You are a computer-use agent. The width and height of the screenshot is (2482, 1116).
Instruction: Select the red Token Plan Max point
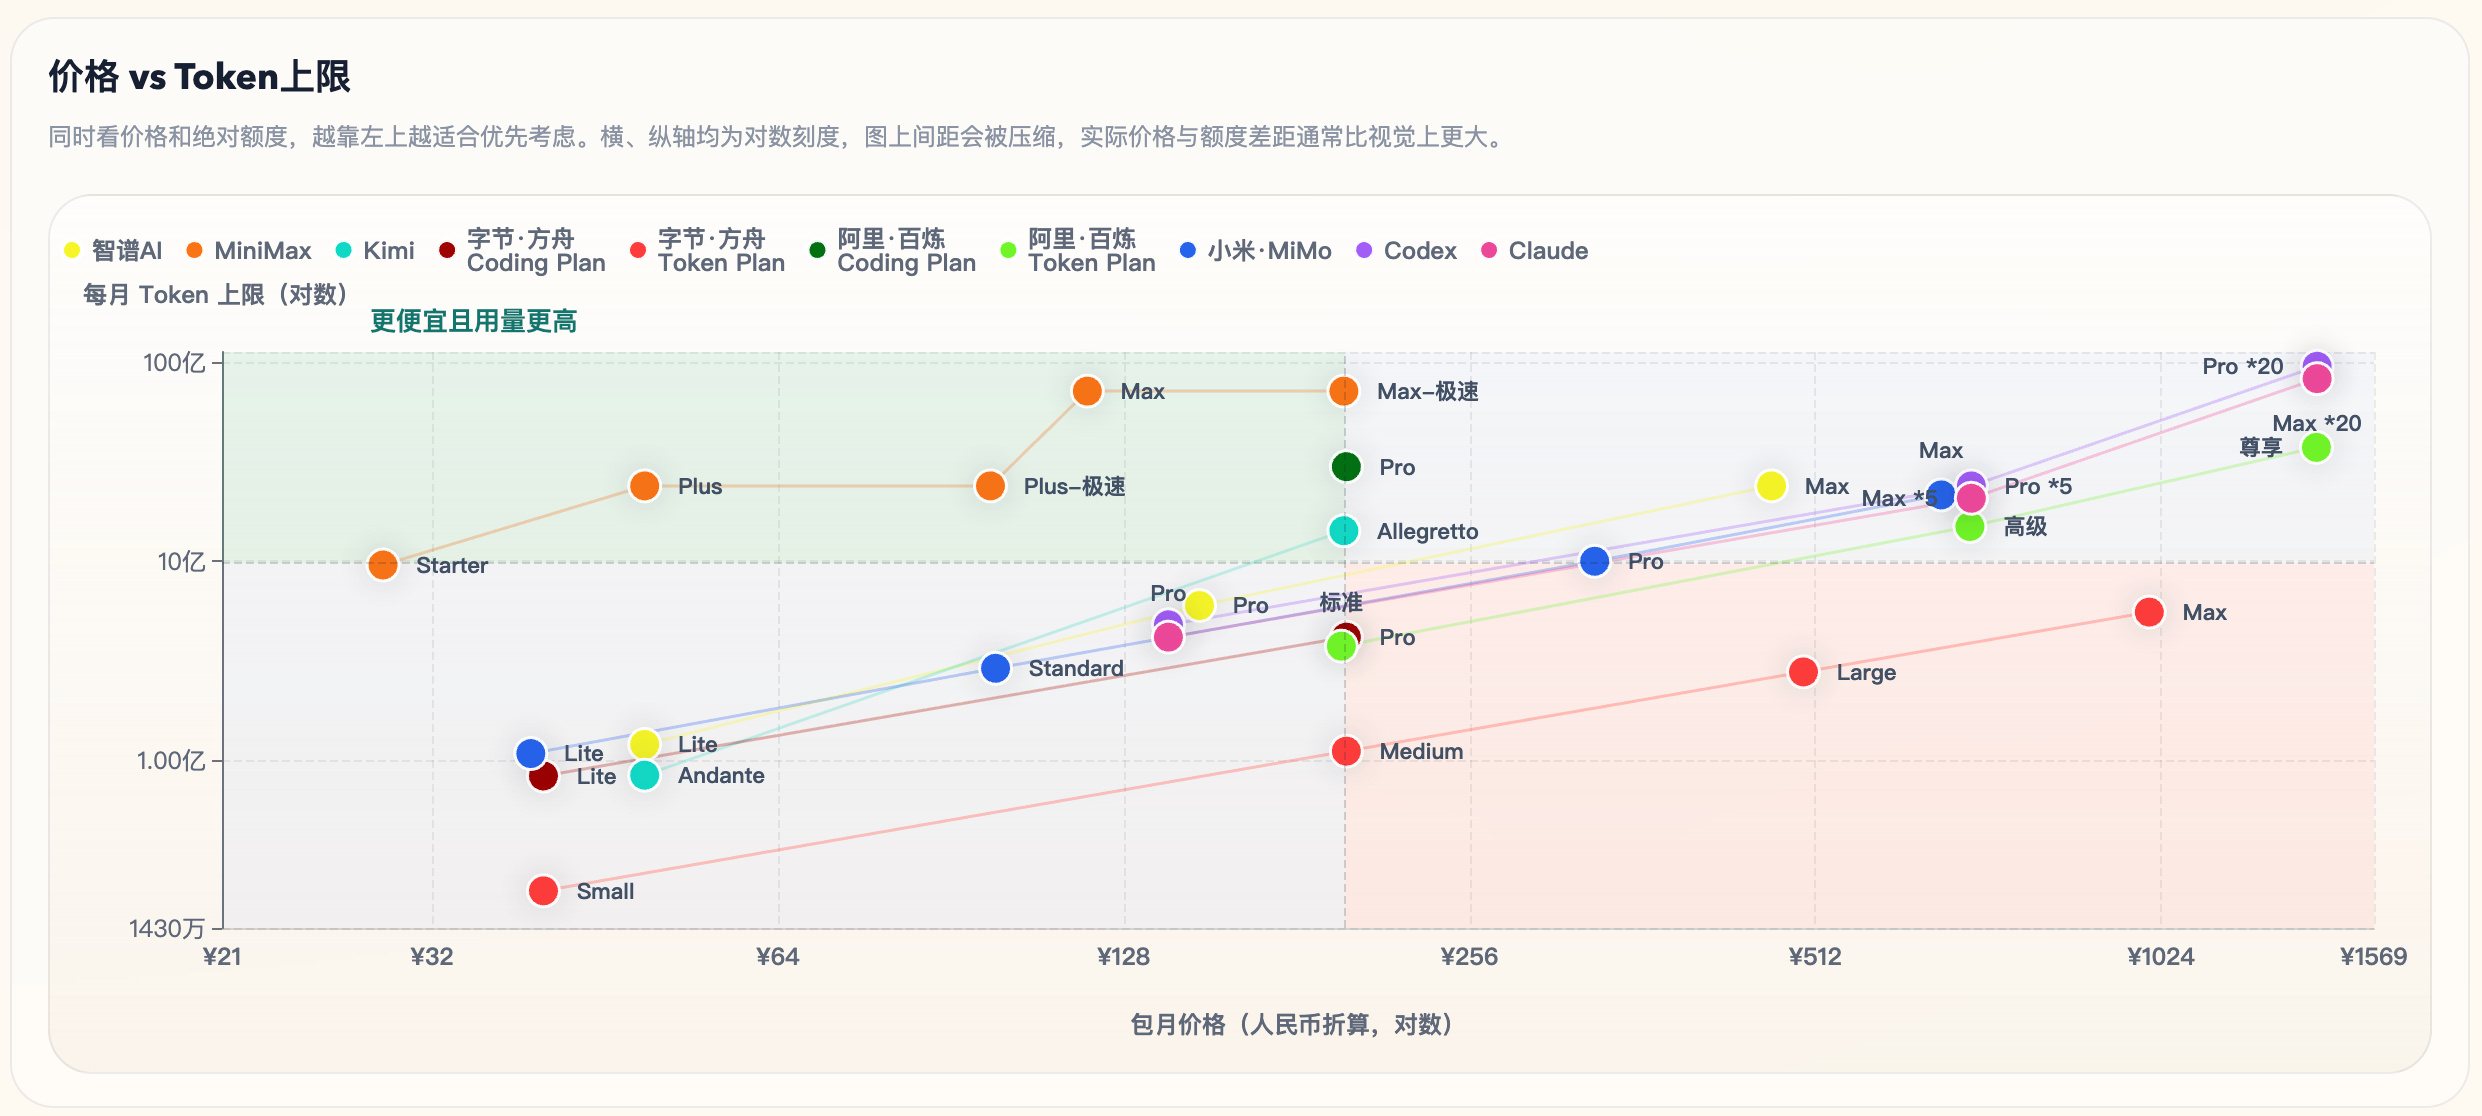(x=2149, y=612)
